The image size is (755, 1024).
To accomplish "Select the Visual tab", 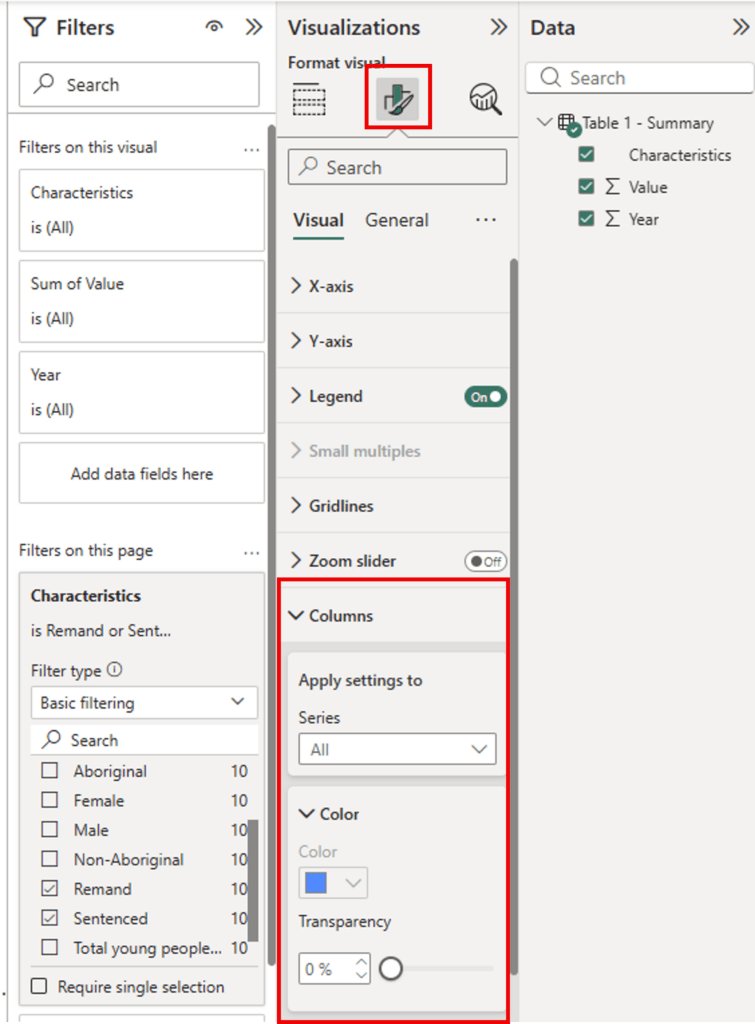I will (x=318, y=220).
